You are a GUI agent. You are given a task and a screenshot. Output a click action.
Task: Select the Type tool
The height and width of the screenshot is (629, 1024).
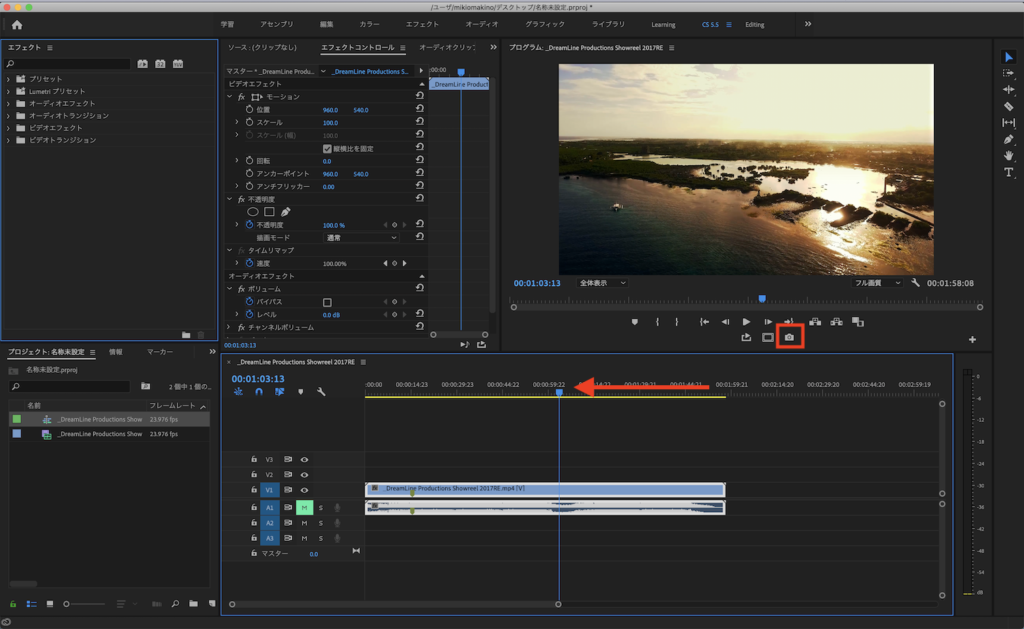[1008, 172]
